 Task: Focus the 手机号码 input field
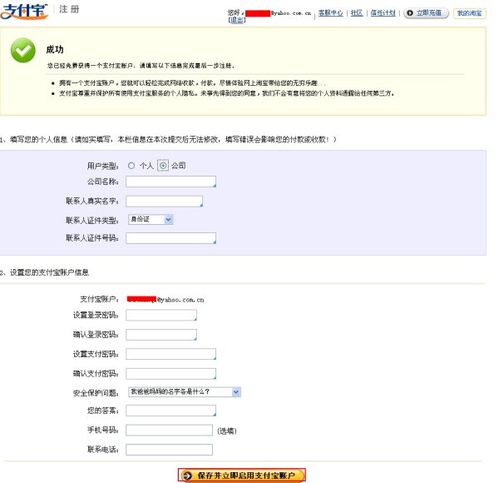click(x=169, y=430)
